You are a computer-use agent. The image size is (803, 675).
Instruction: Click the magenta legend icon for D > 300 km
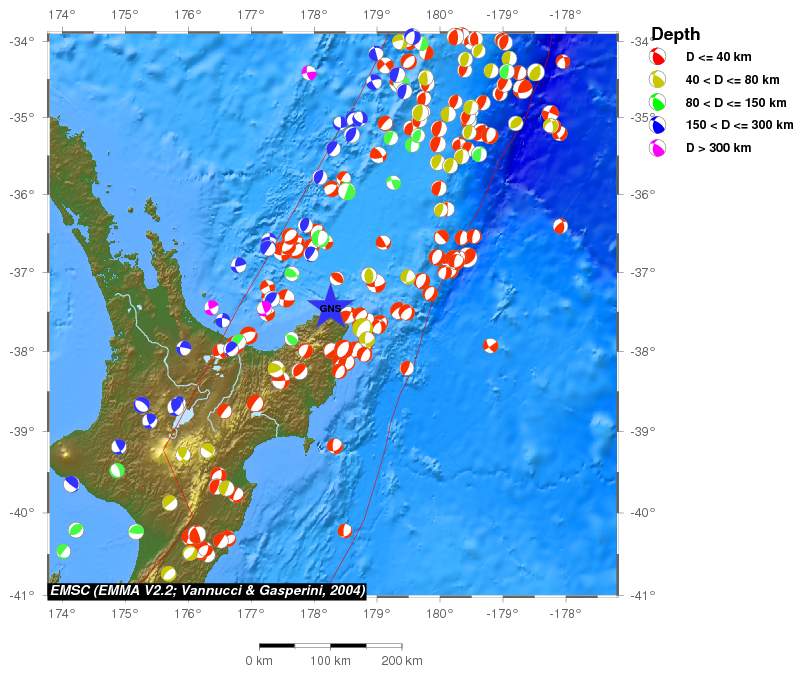coord(658,148)
